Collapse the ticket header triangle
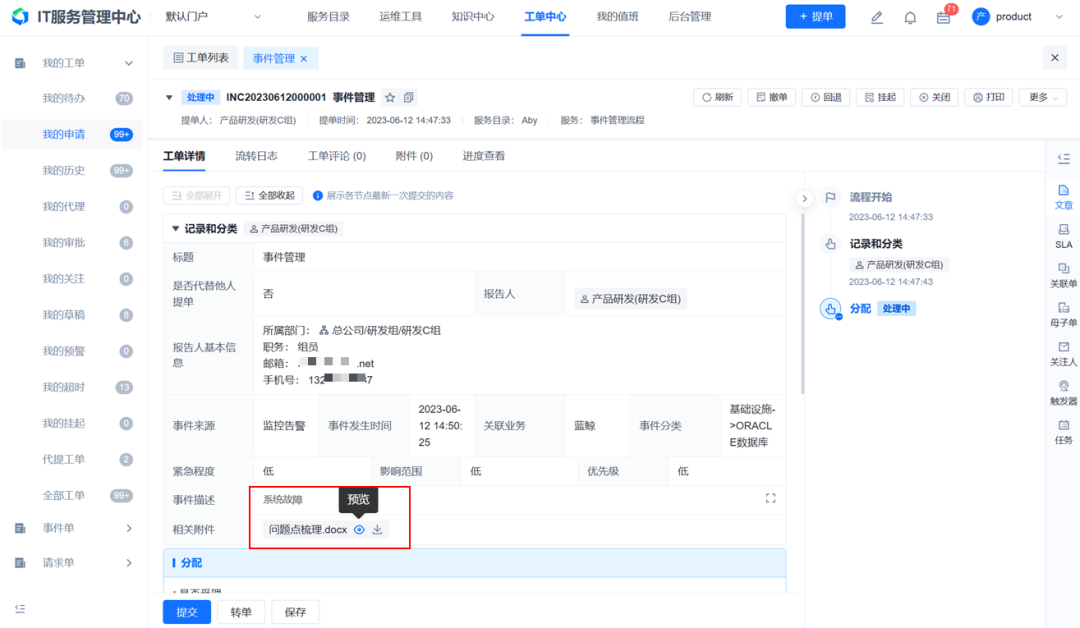 (169, 98)
